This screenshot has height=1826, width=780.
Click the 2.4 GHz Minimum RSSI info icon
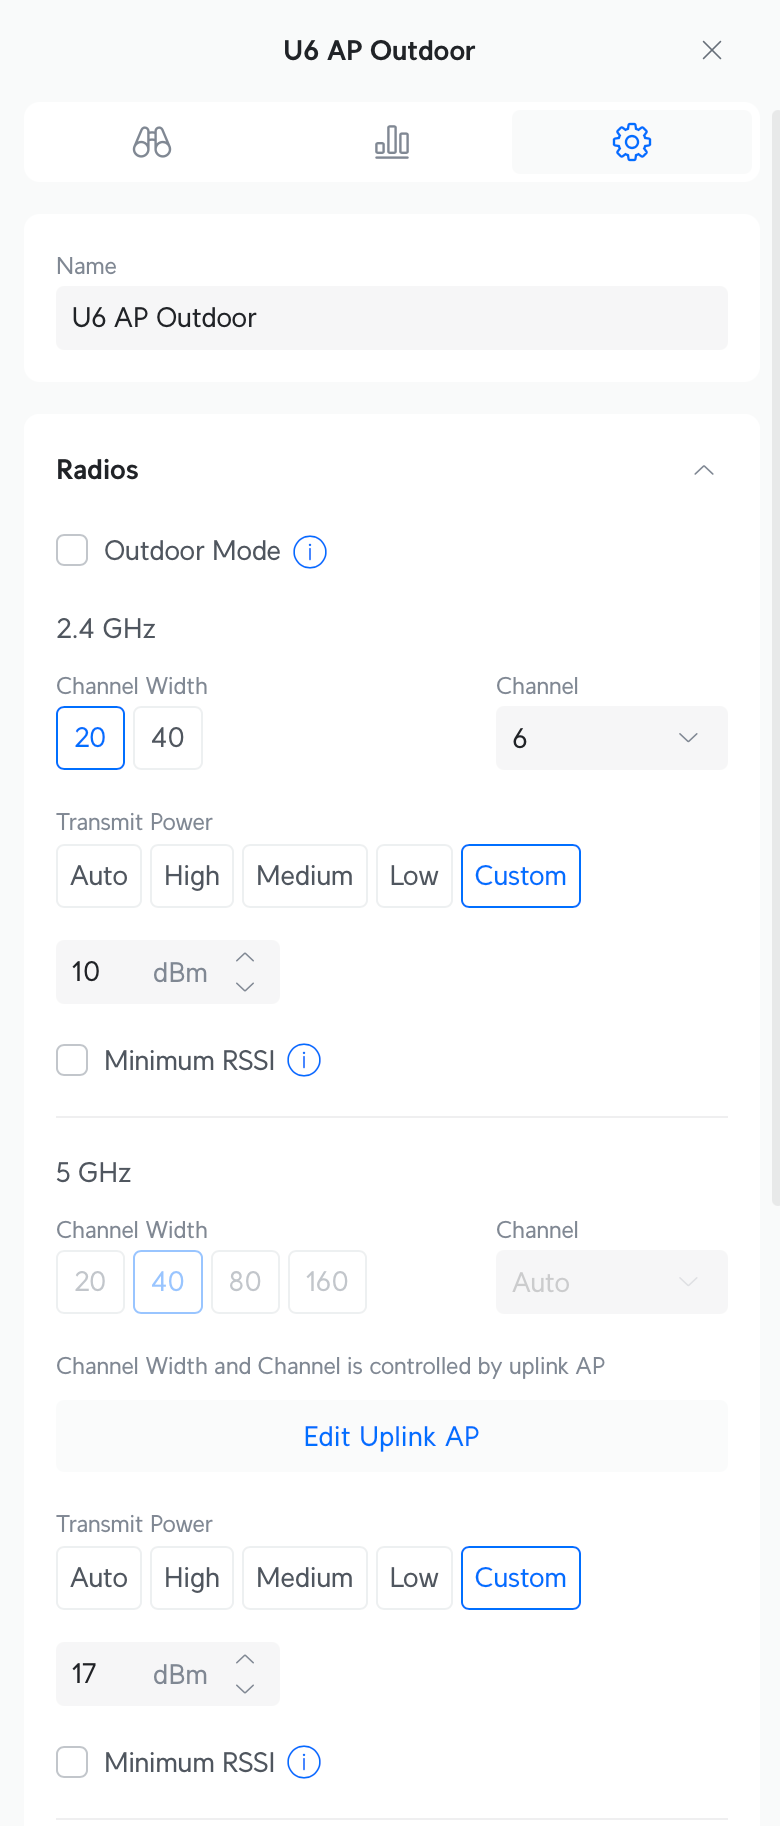[304, 1060]
